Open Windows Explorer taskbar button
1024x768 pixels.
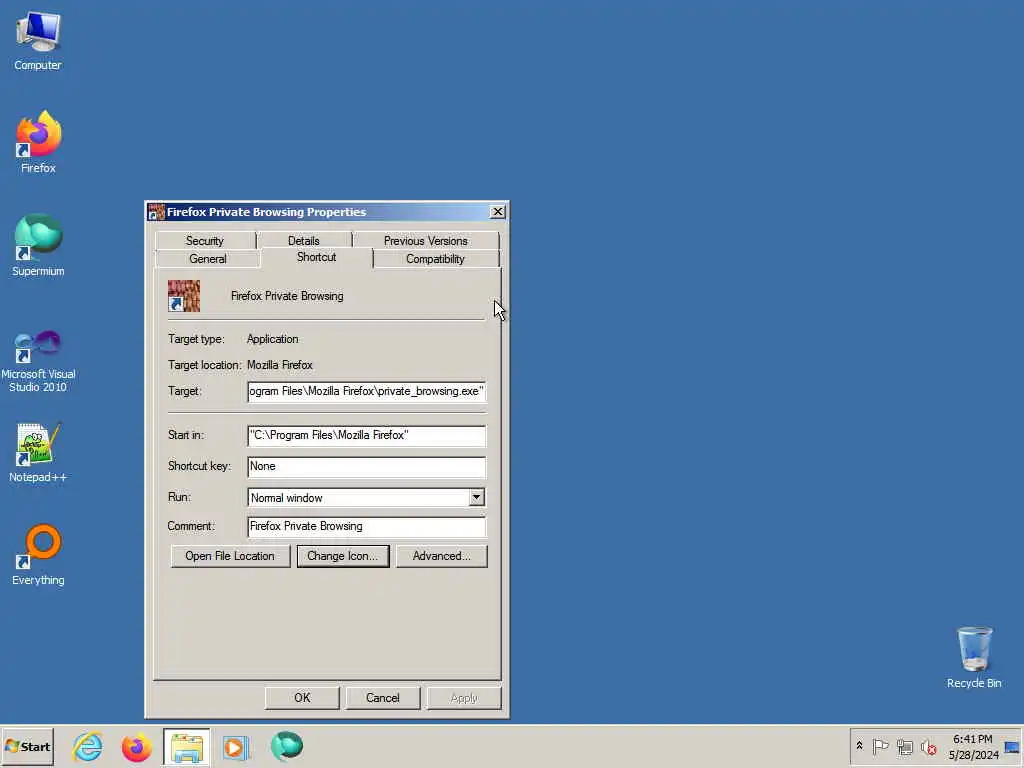tap(187, 747)
